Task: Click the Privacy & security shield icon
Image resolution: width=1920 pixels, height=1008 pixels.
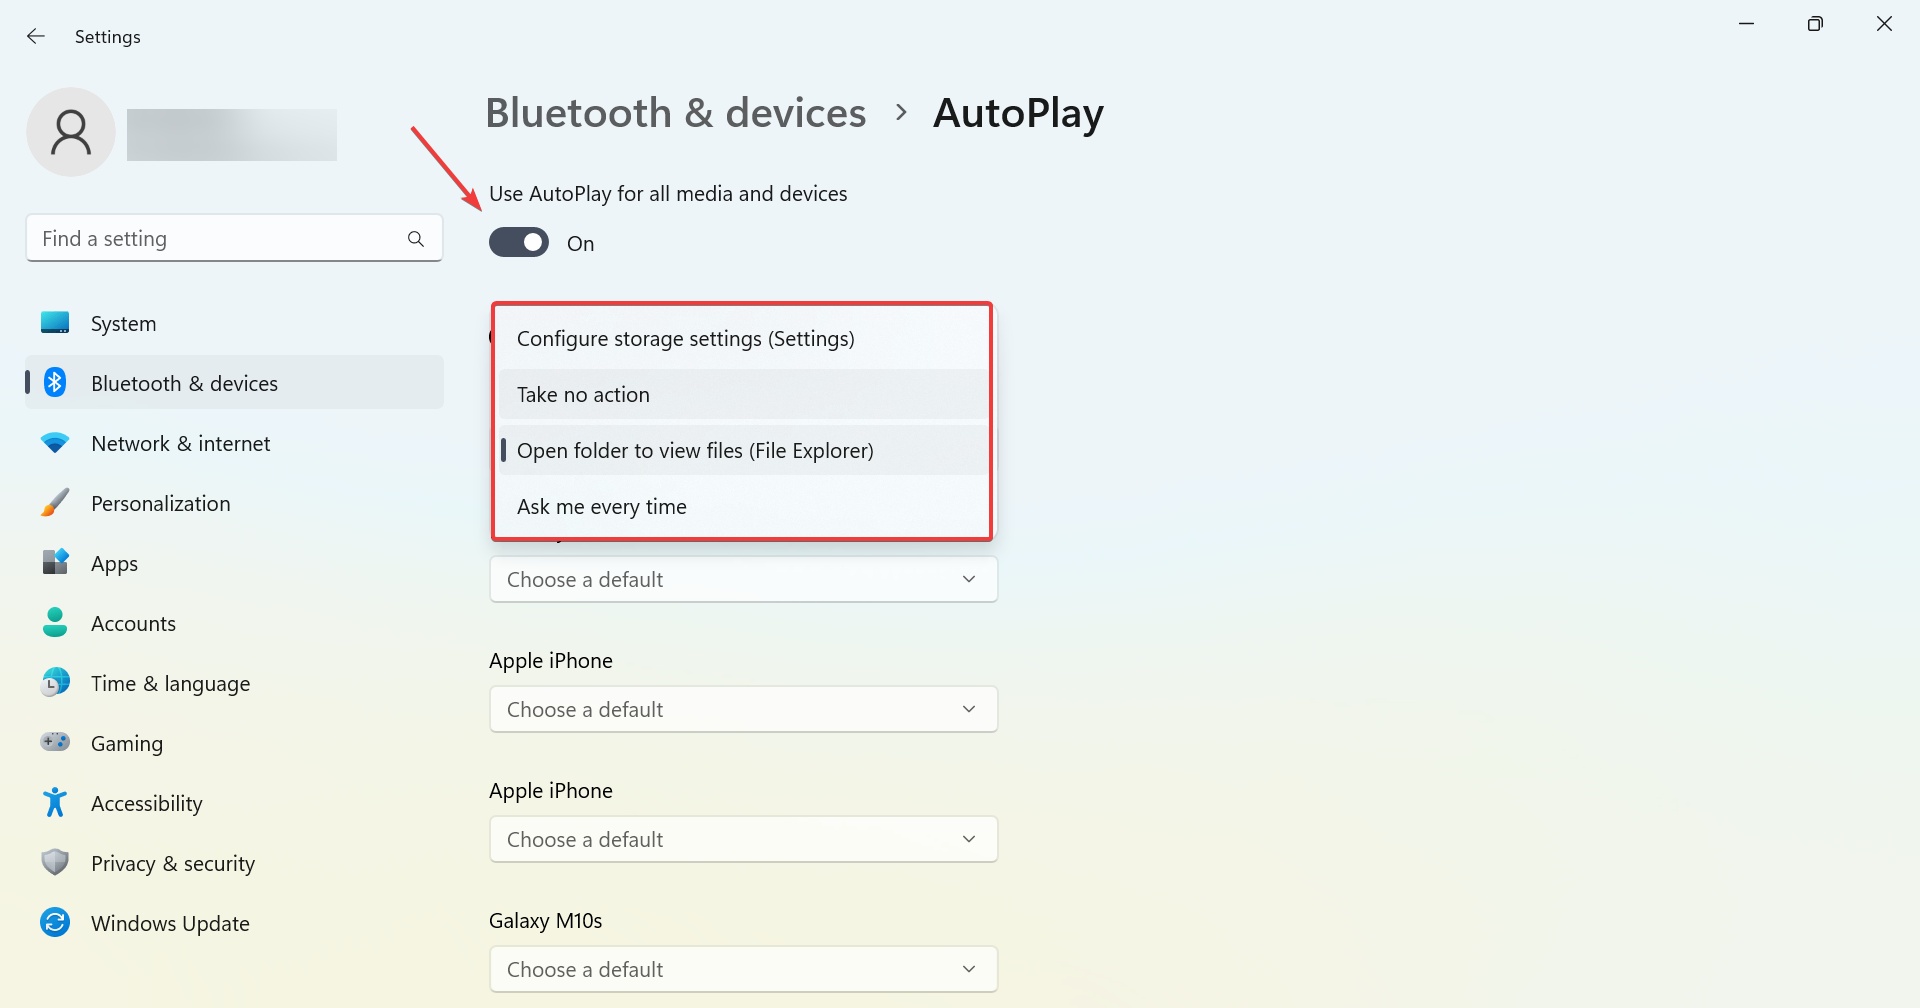Action: point(55,862)
